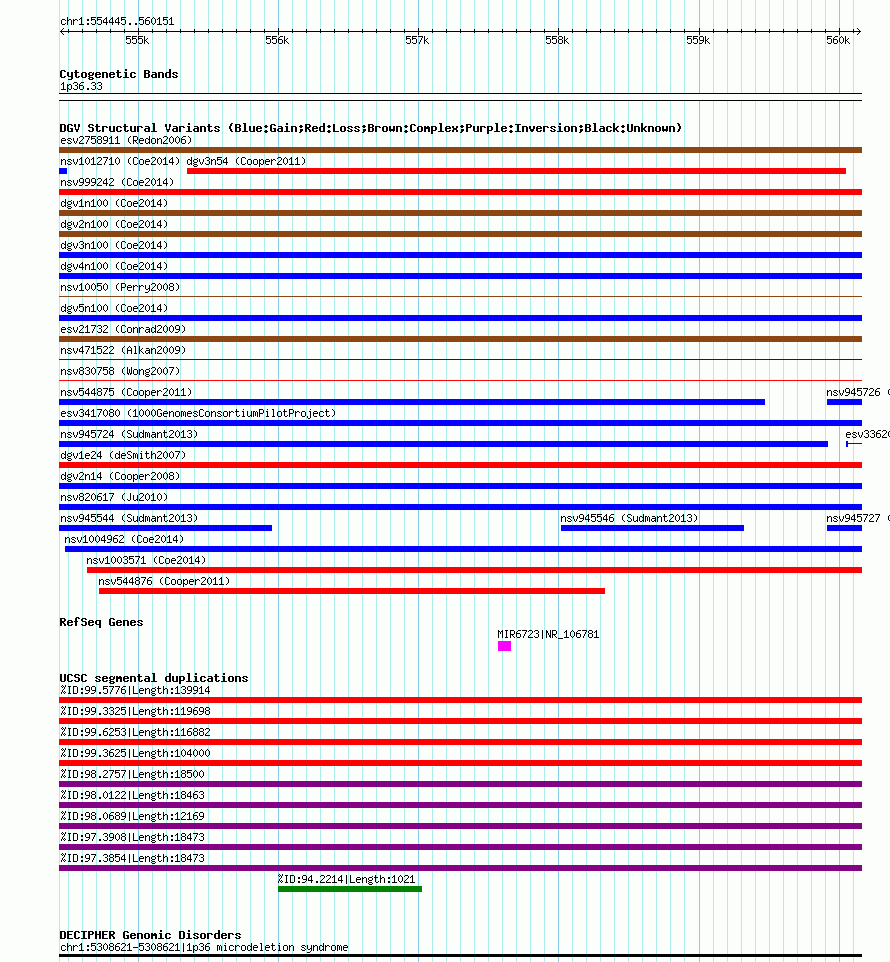
Task: Open dgv4n100 (Coe2014) variant
Action: [114, 266]
